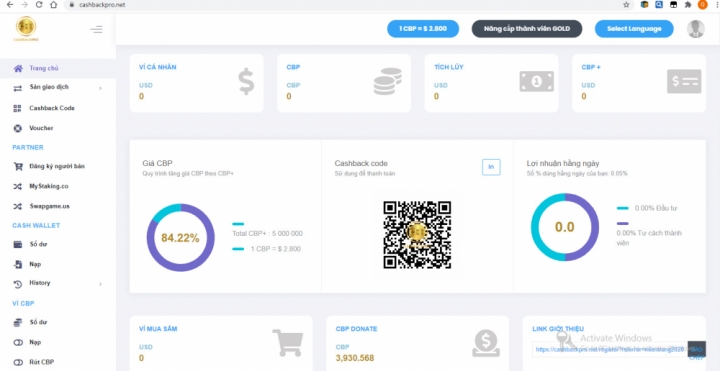Click the Ví cá nhân card title
Screen dimensions: 720x371
[158, 67]
